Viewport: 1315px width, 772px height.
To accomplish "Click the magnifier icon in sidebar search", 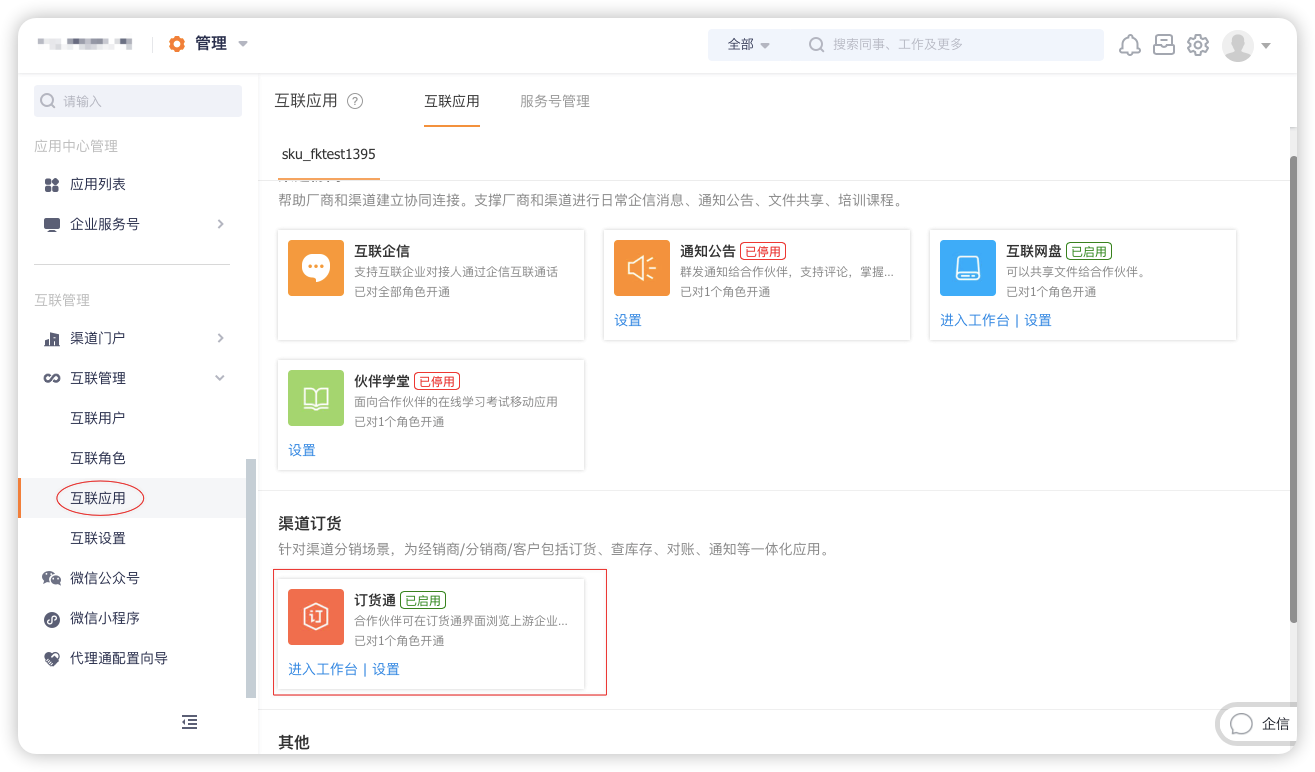I will click(48, 101).
